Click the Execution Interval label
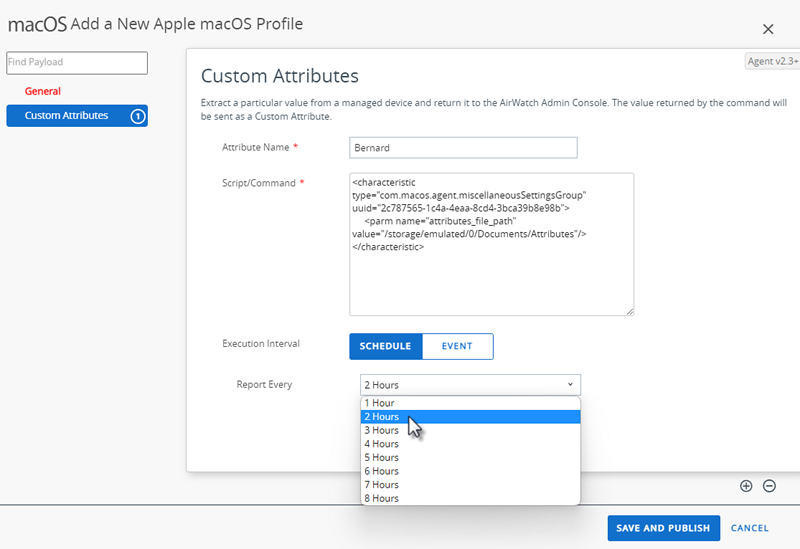800x549 pixels. 261,344
